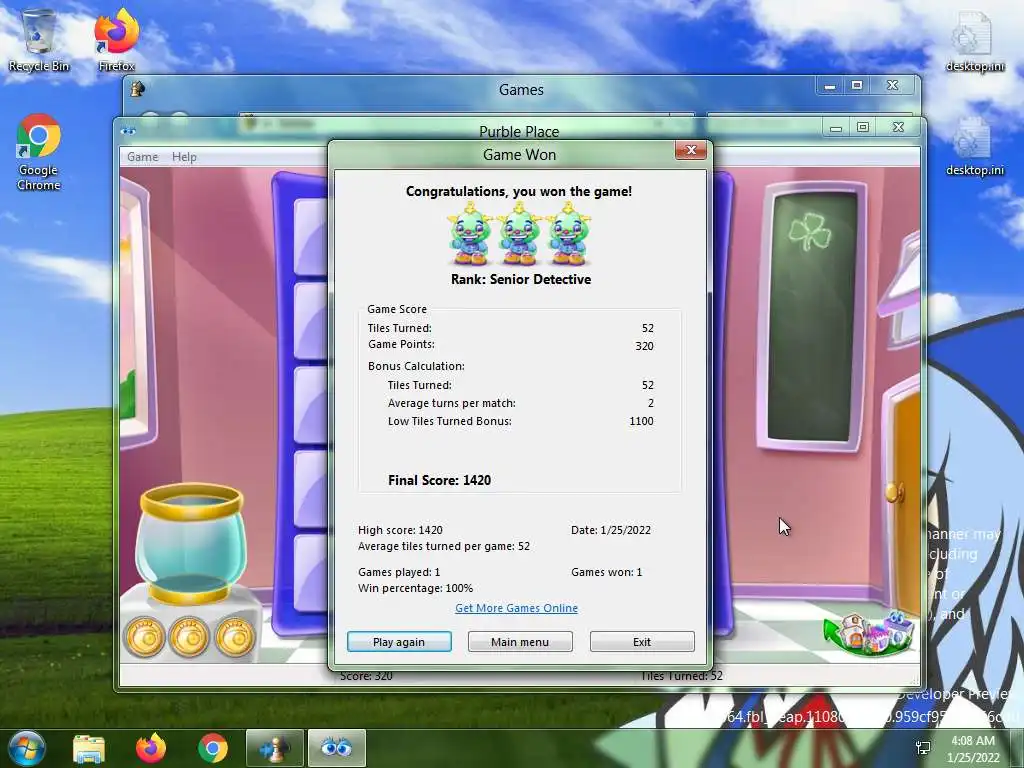This screenshot has width=1024, height=768.
Task: Click the Win percentage: 100% text
Action: tap(415, 588)
